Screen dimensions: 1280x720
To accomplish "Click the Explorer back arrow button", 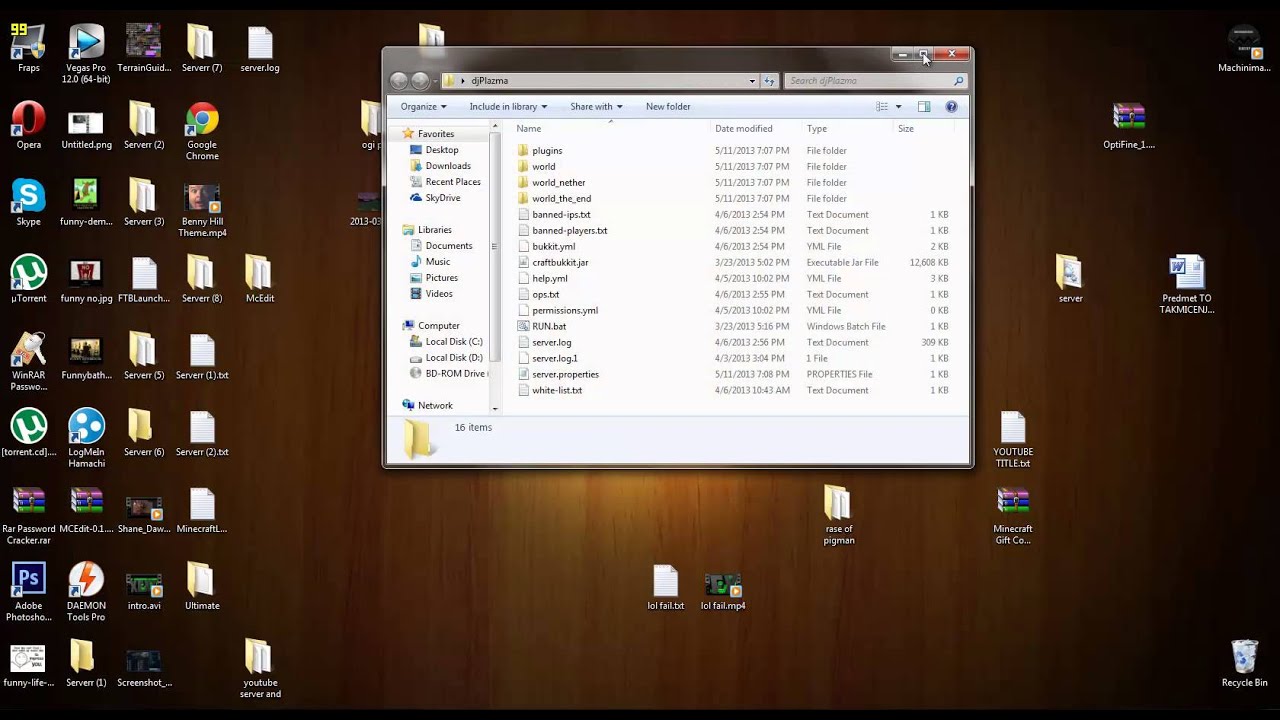I will pyautogui.click(x=399, y=81).
